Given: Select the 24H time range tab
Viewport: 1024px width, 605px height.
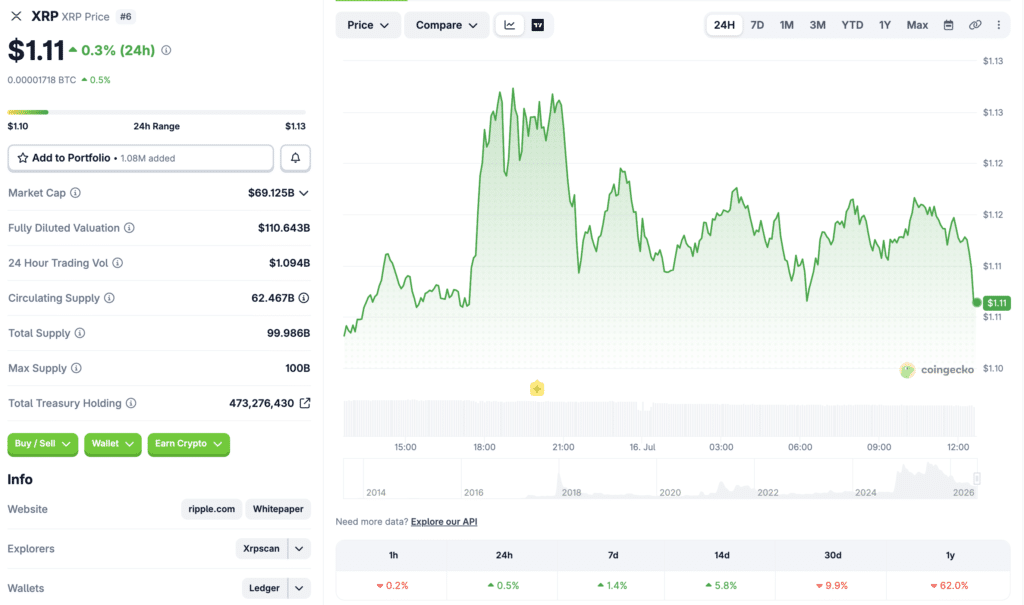Looking at the screenshot, I should [724, 25].
